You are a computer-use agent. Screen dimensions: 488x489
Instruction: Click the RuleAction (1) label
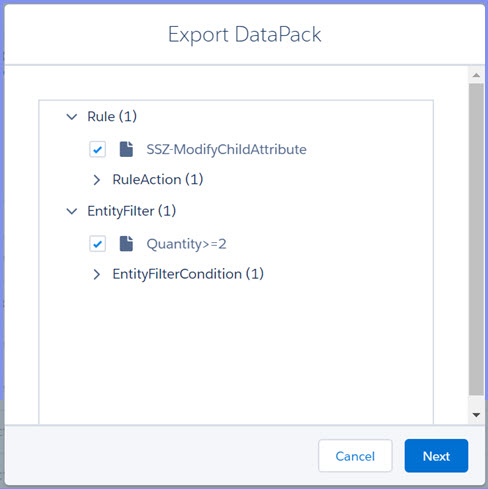pyautogui.click(x=158, y=180)
